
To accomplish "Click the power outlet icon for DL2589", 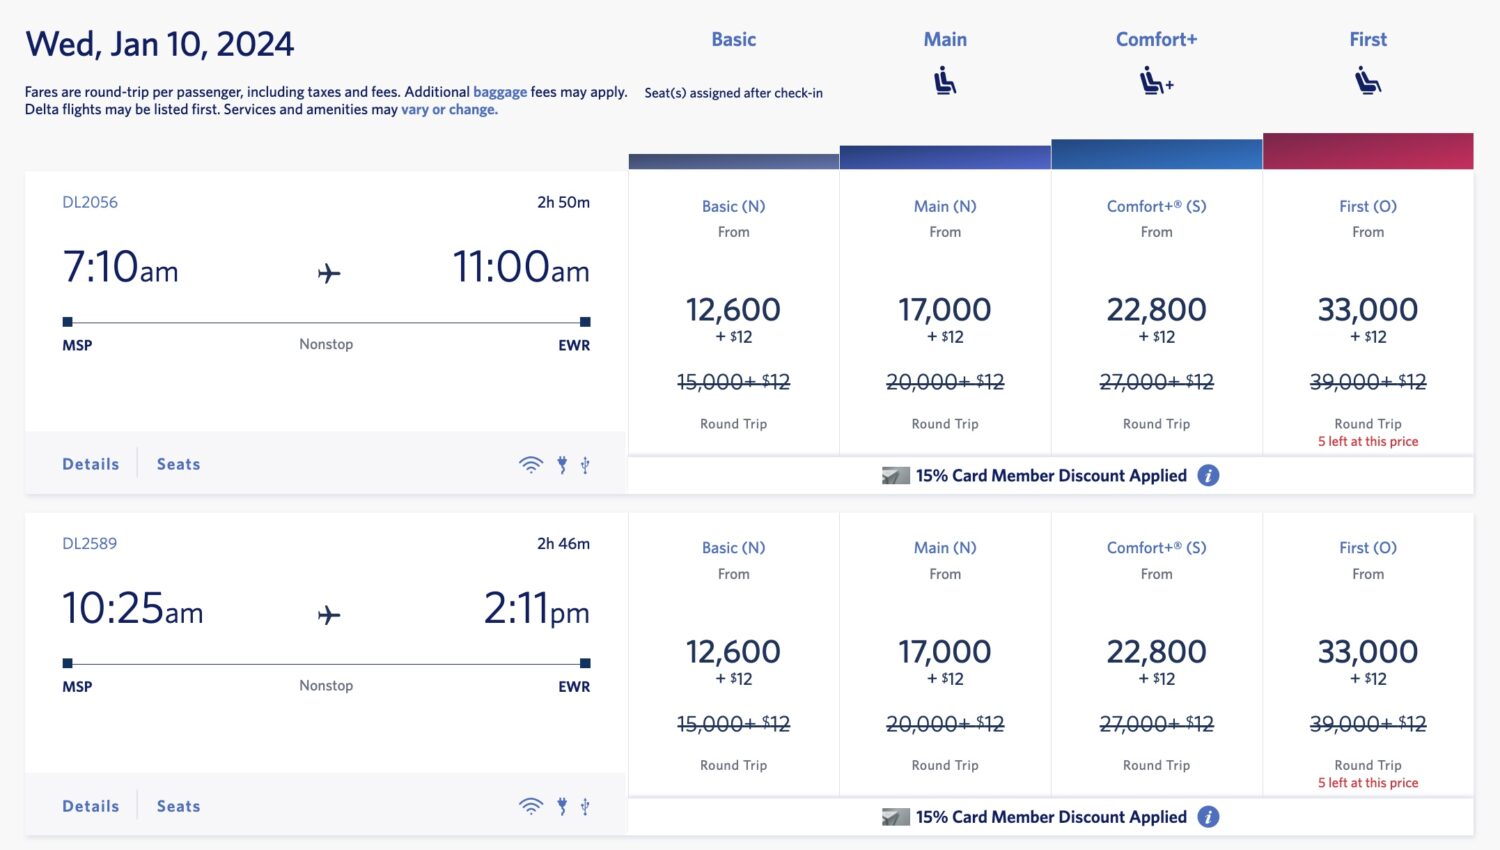I will [x=561, y=805].
